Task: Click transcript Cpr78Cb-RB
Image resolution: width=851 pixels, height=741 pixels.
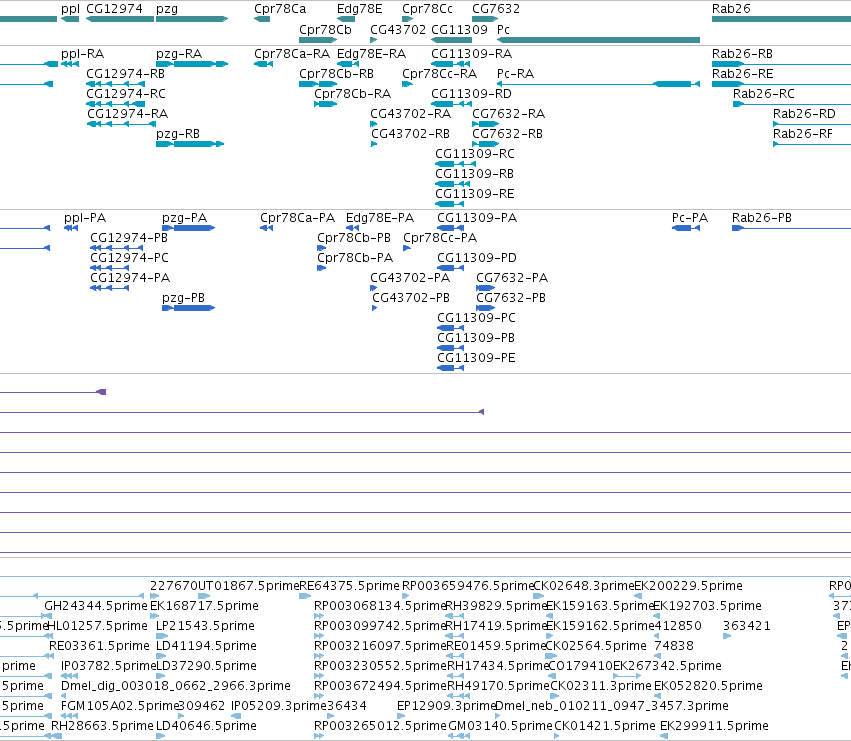Action: (x=336, y=74)
